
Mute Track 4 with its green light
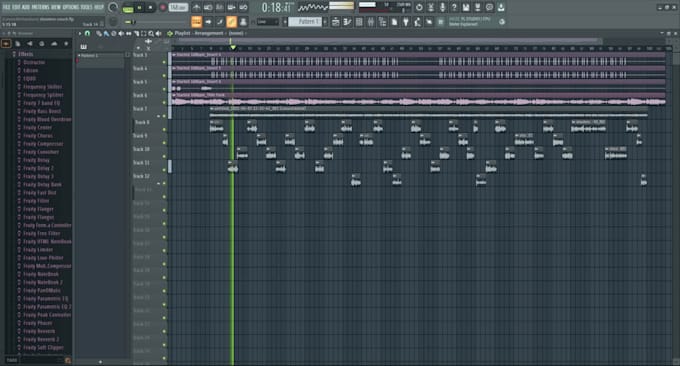click(164, 75)
